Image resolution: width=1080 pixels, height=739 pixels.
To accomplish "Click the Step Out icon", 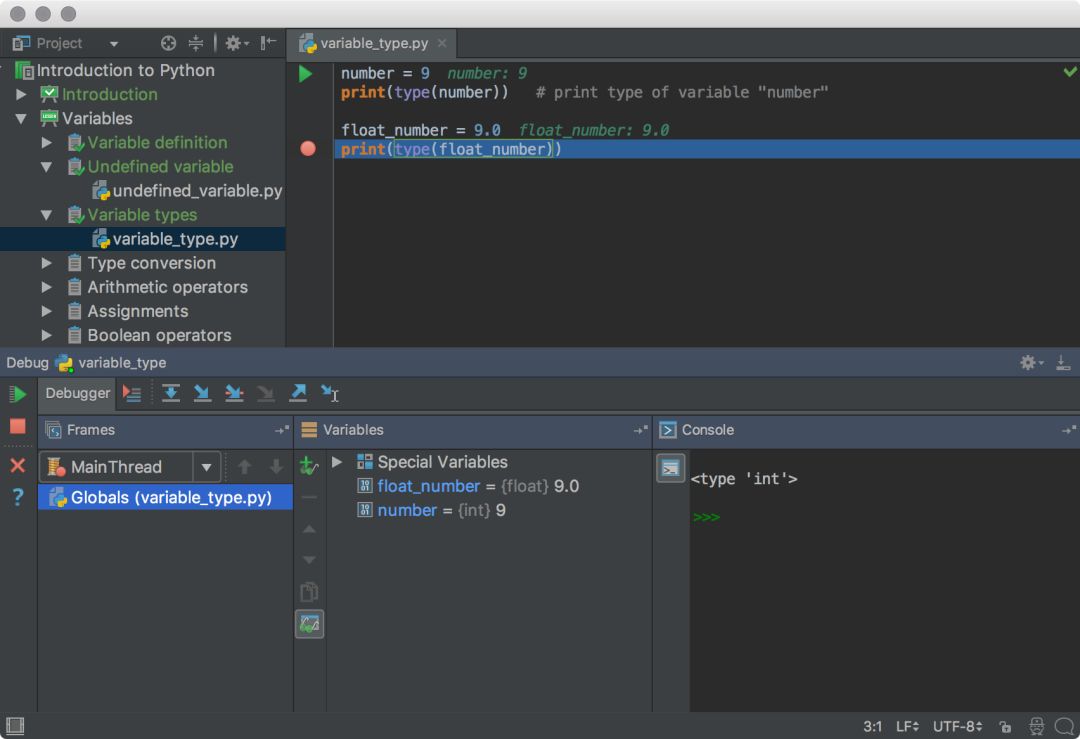I will click(x=298, y=393).
